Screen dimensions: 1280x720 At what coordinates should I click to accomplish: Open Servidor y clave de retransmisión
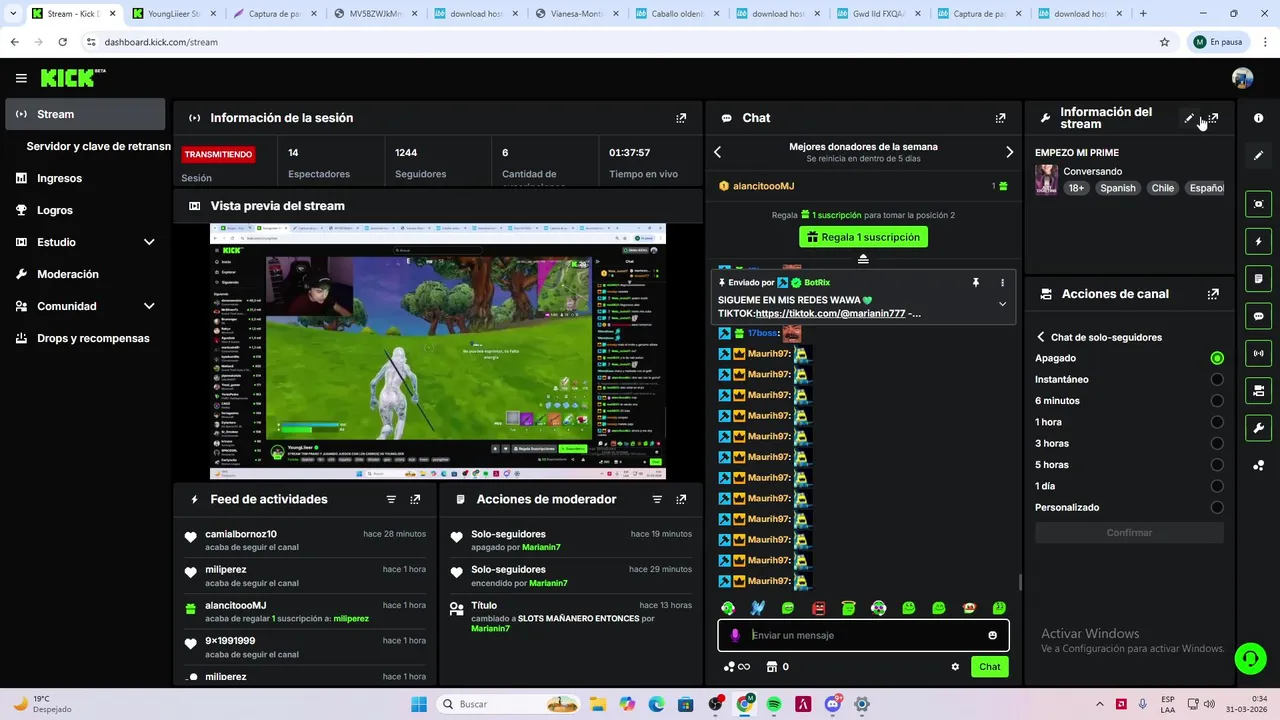[97, 146]
